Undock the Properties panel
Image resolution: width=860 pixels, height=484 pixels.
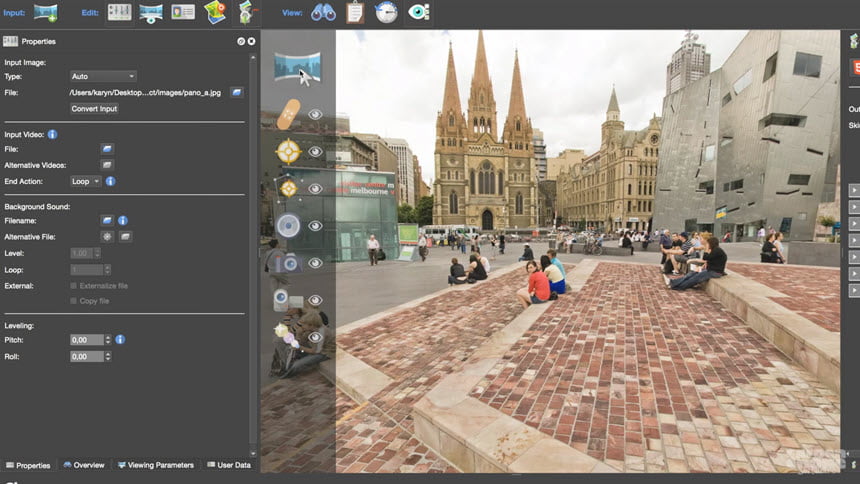[x=241, y=41]
